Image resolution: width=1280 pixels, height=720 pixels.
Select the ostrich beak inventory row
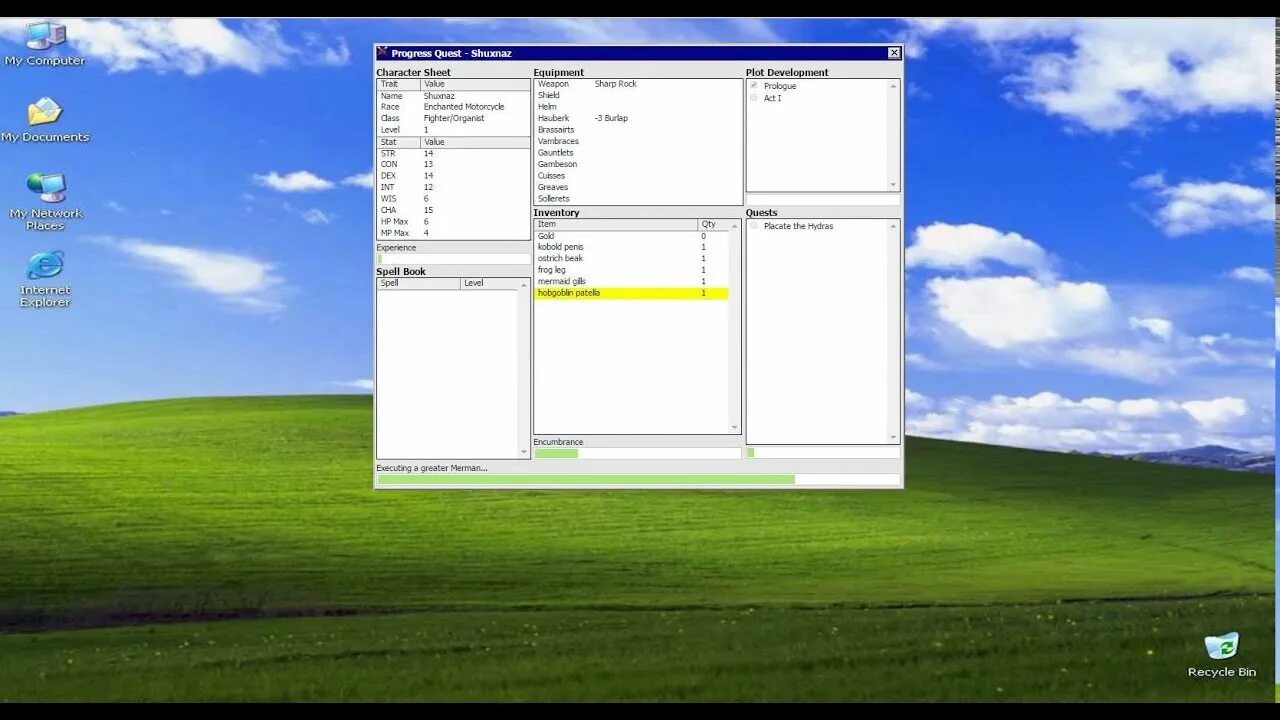click(632, 258)
